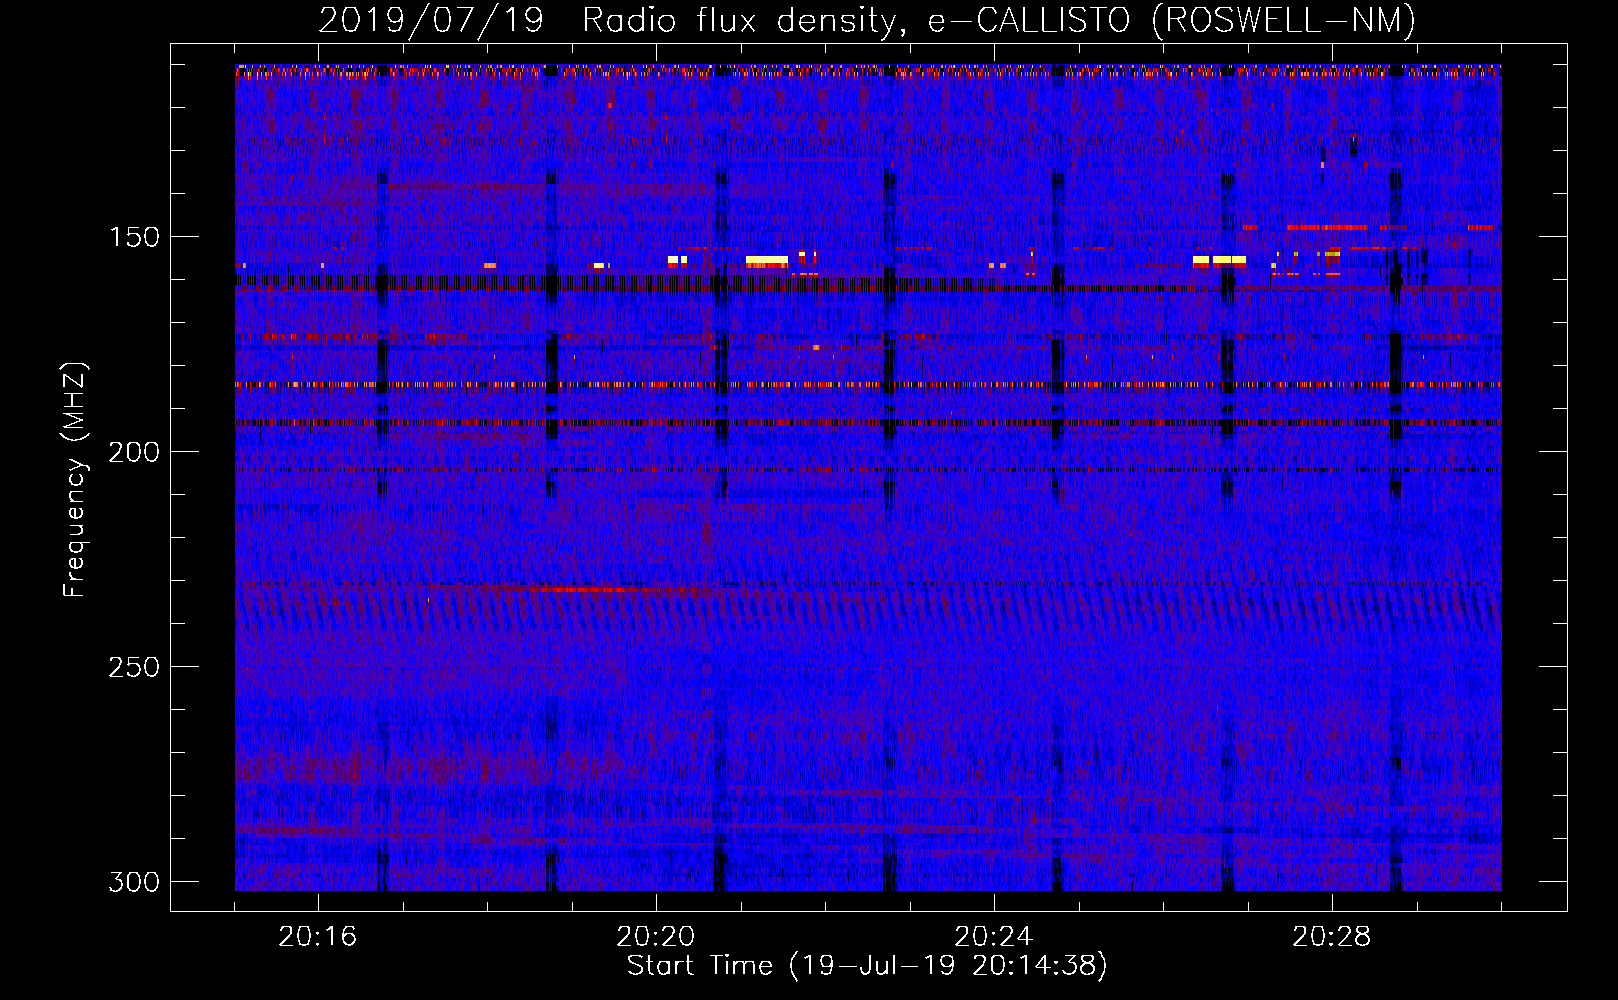1618x1000 pixels.
Task: Click the Start Time axis label
Action: [867, 966]
